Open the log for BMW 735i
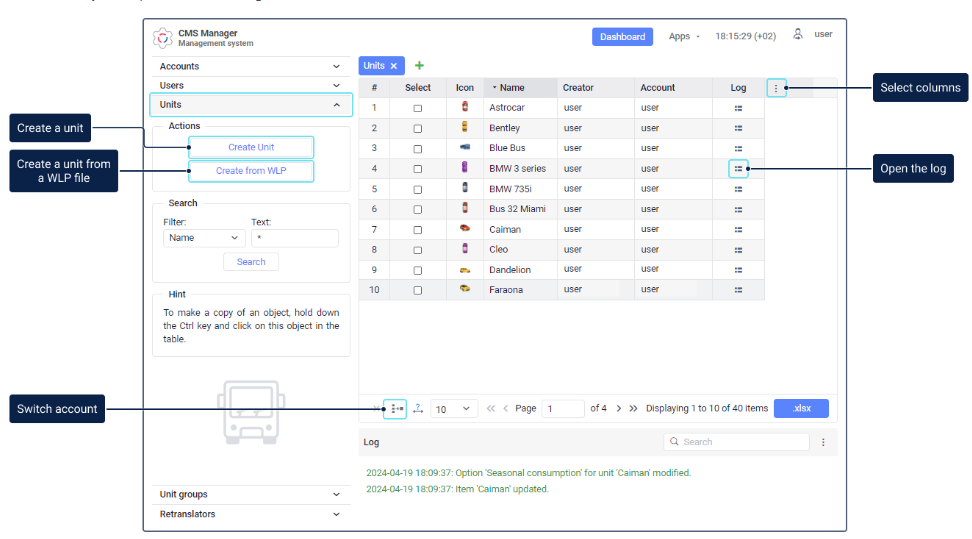Viewport: 972px width, 539px height. 738,189
